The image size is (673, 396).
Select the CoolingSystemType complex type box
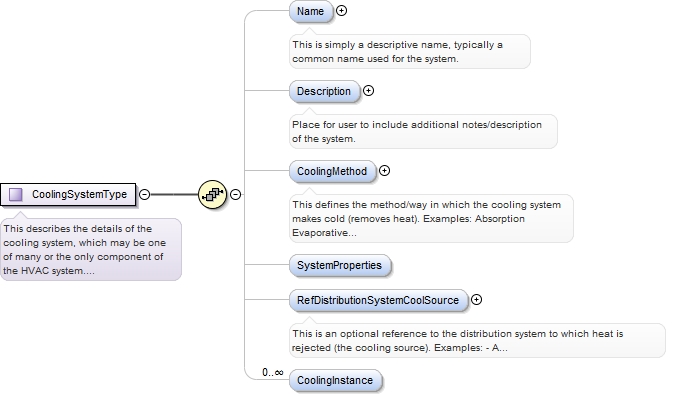[x=68, y=194]
